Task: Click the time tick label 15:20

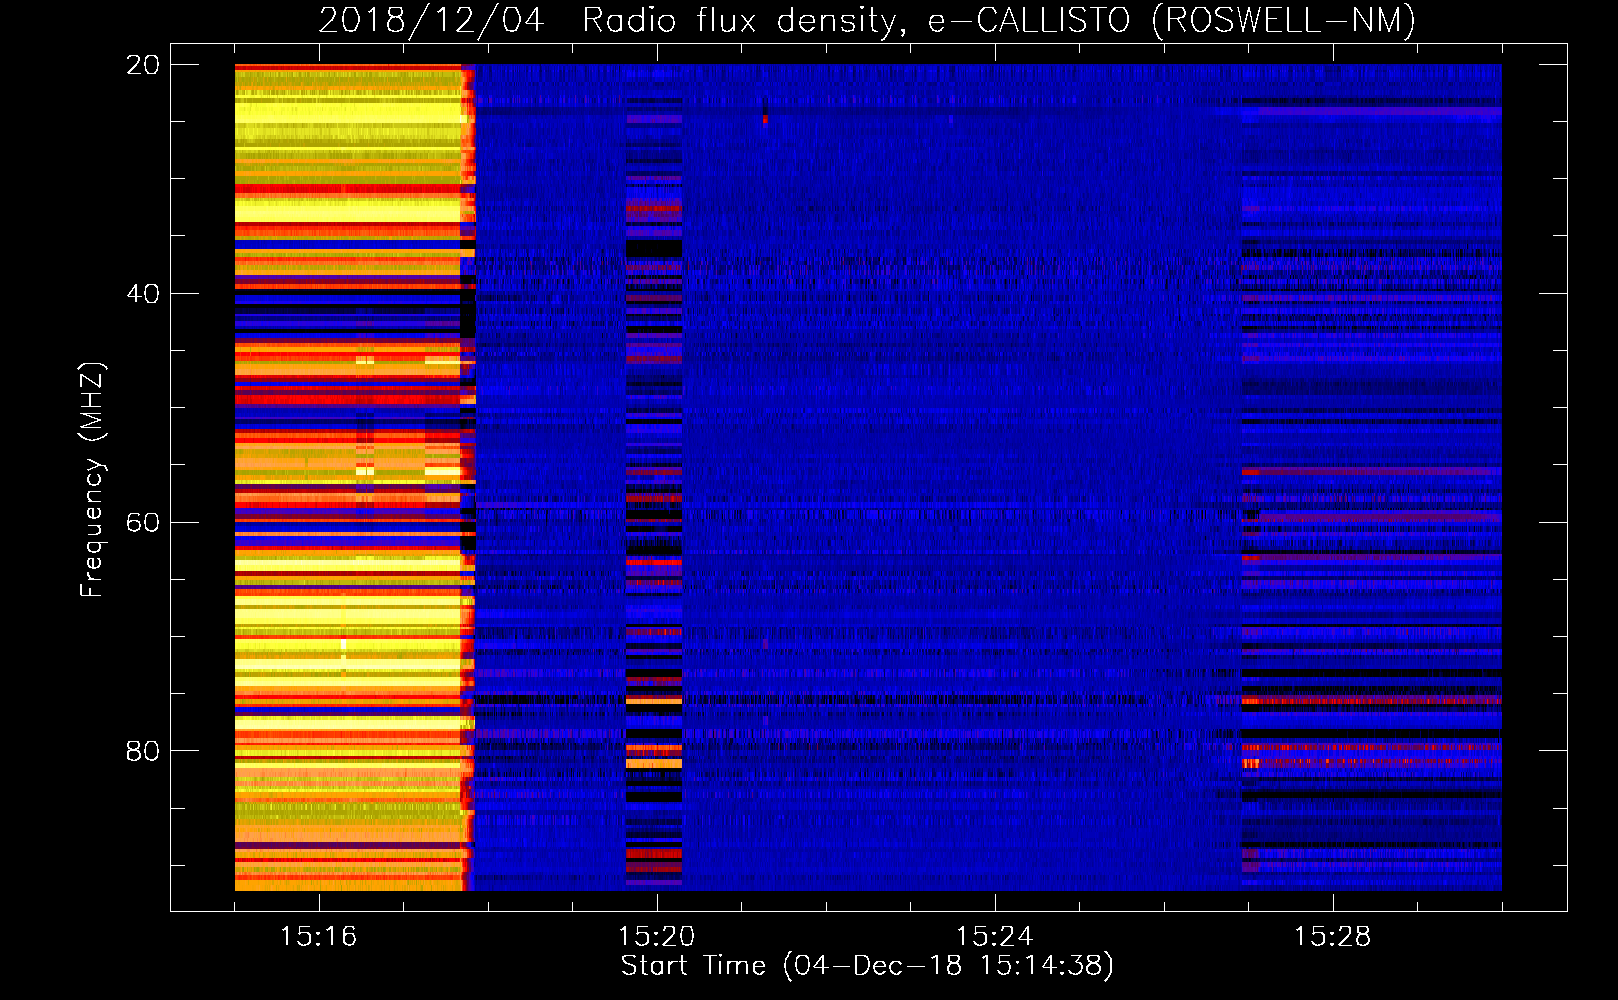Action: [x=657, y=937]
